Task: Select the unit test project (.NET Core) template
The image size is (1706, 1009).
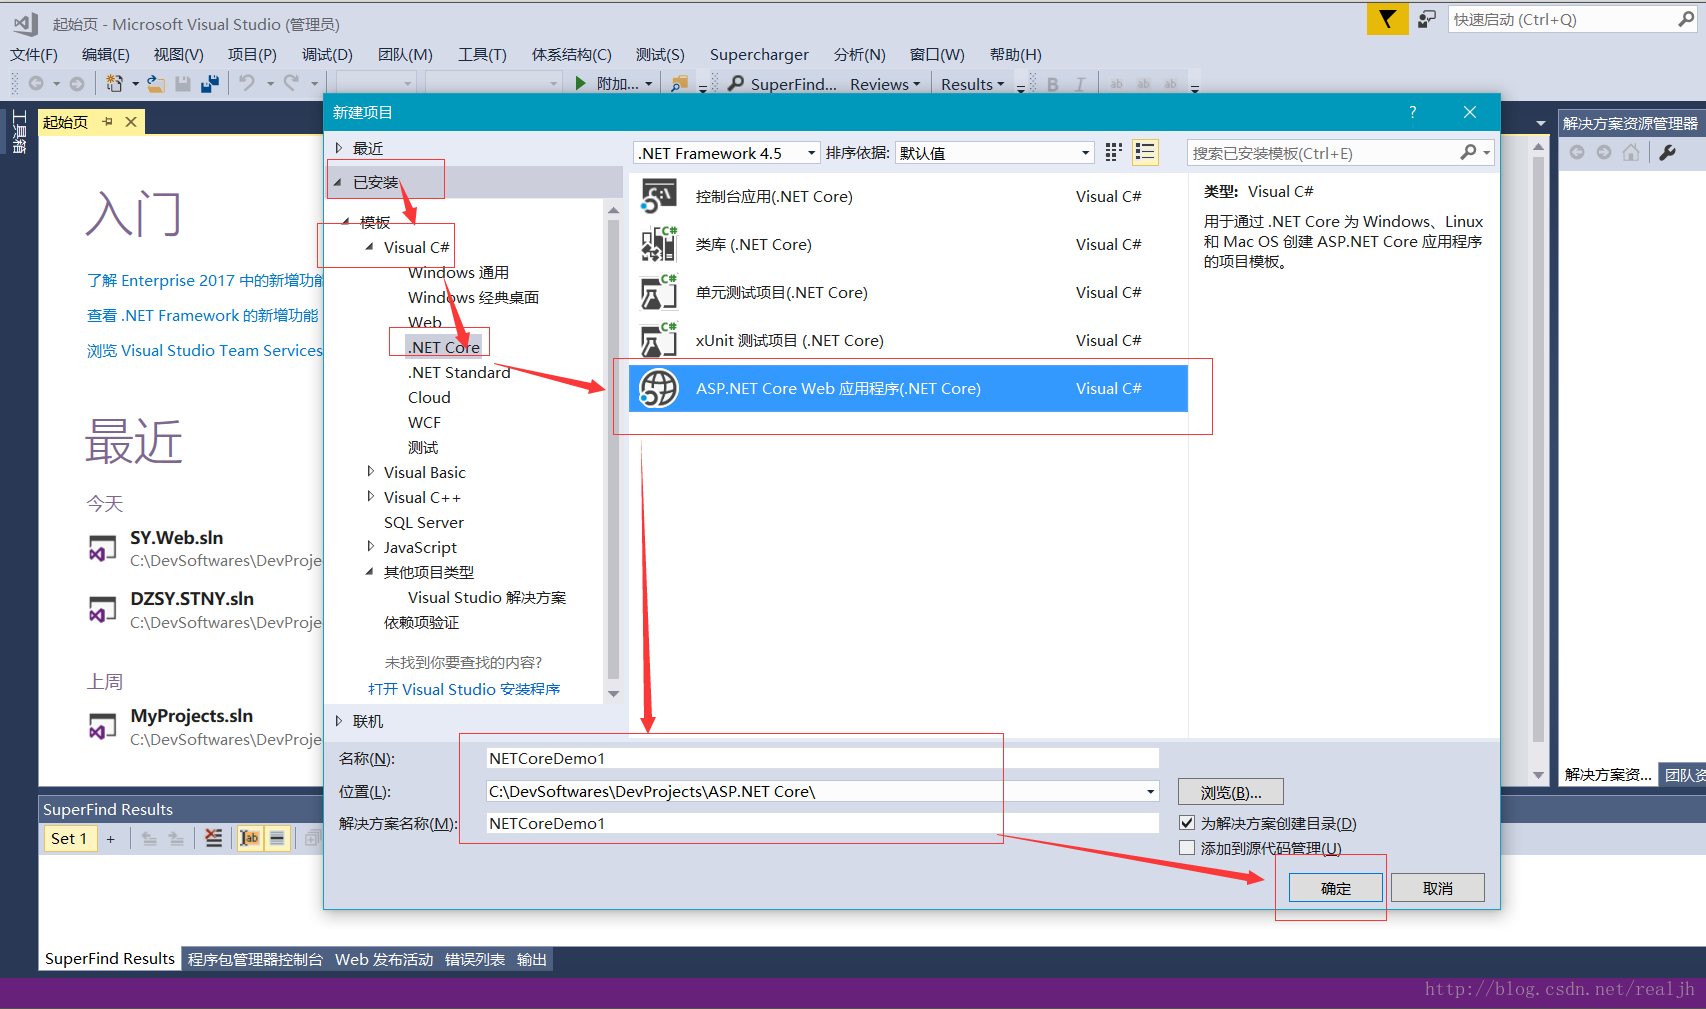Action: pos(908,292)
